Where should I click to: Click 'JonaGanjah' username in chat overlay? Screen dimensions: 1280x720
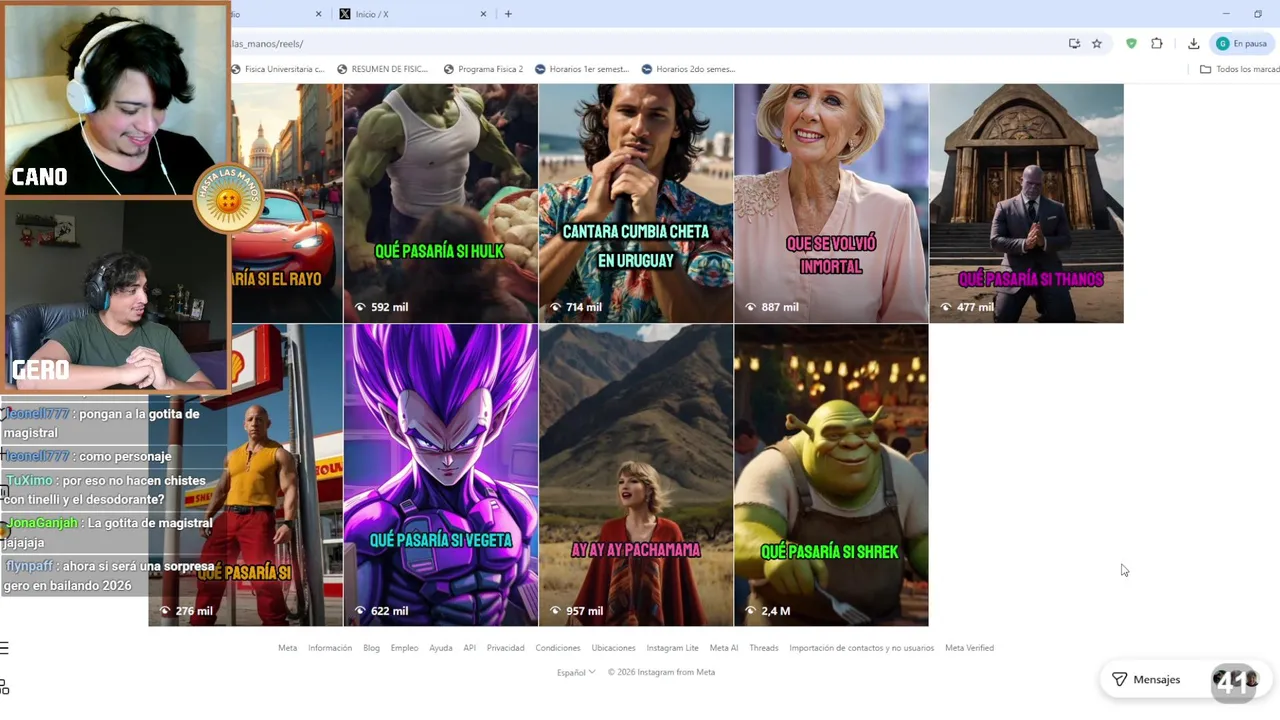[x=42, y=523]
